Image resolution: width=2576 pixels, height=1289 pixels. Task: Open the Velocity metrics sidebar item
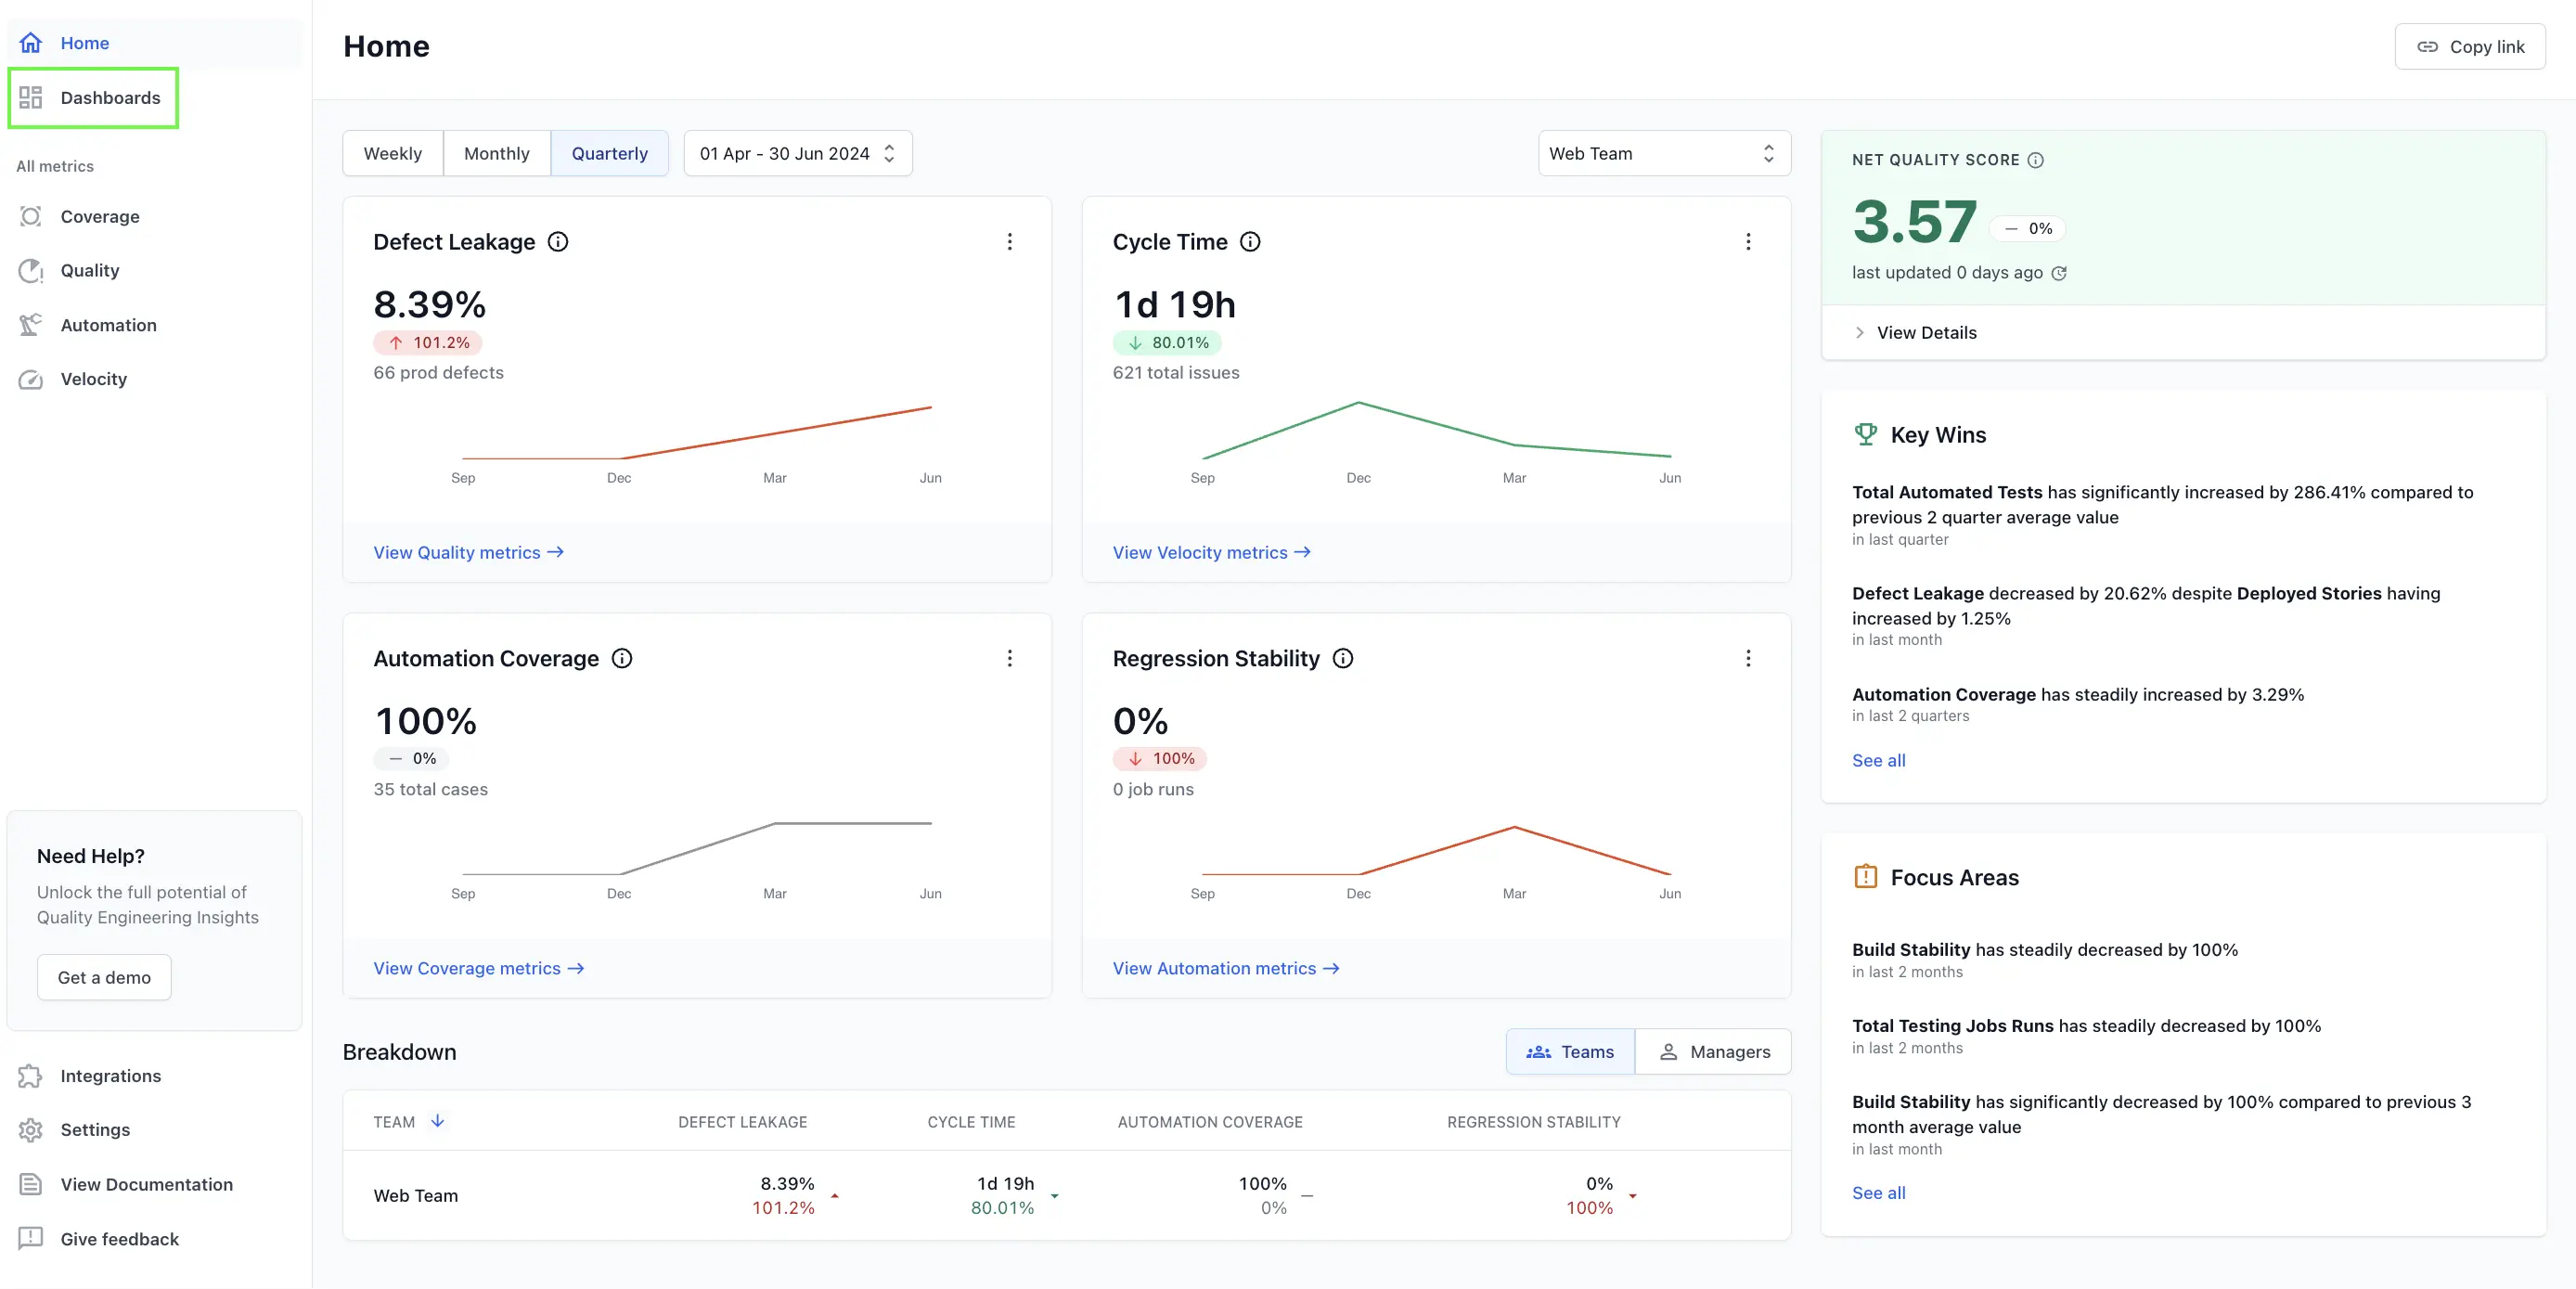(x=93, y=379)
